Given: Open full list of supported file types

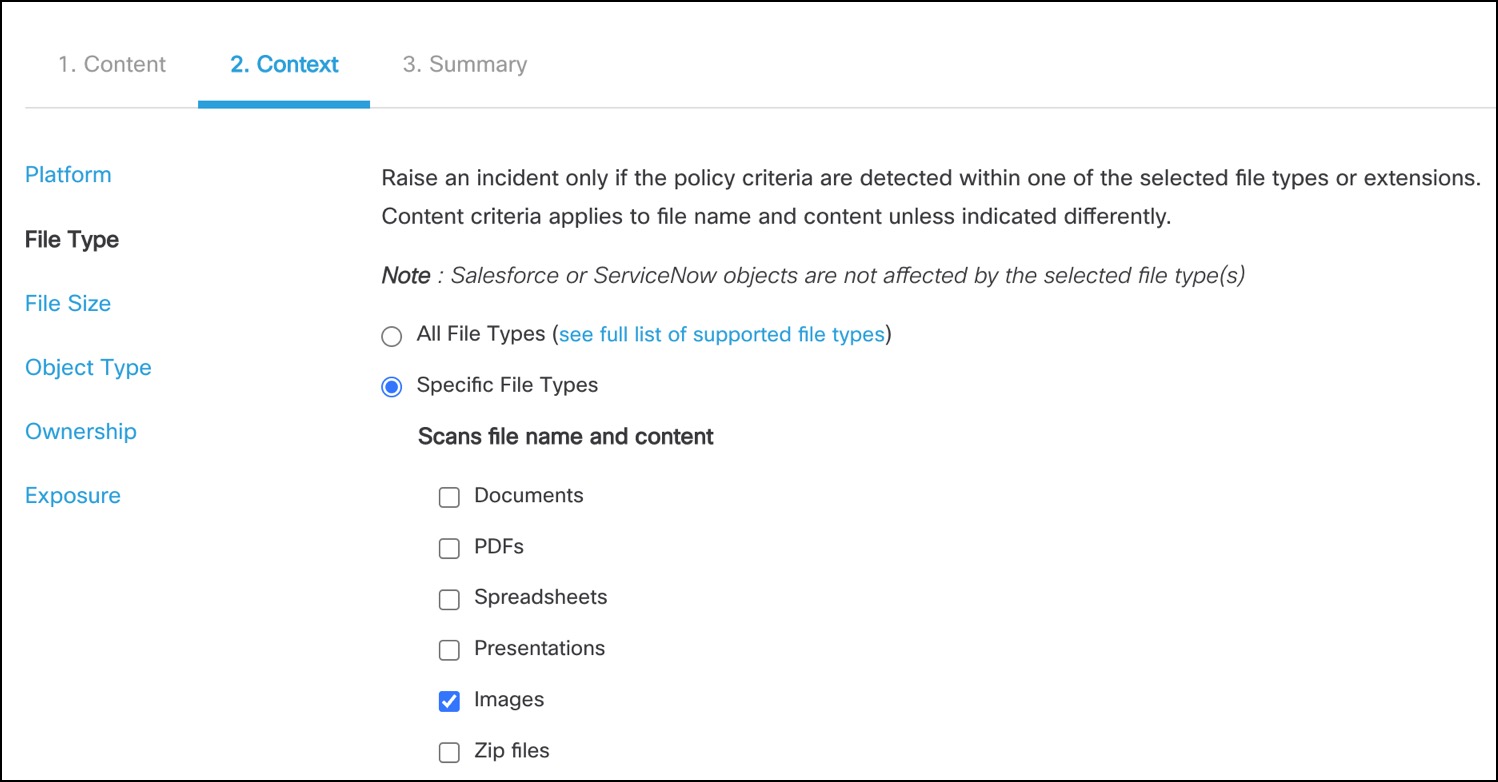Looking at the screenshot, I should click(x=721, y=335).
